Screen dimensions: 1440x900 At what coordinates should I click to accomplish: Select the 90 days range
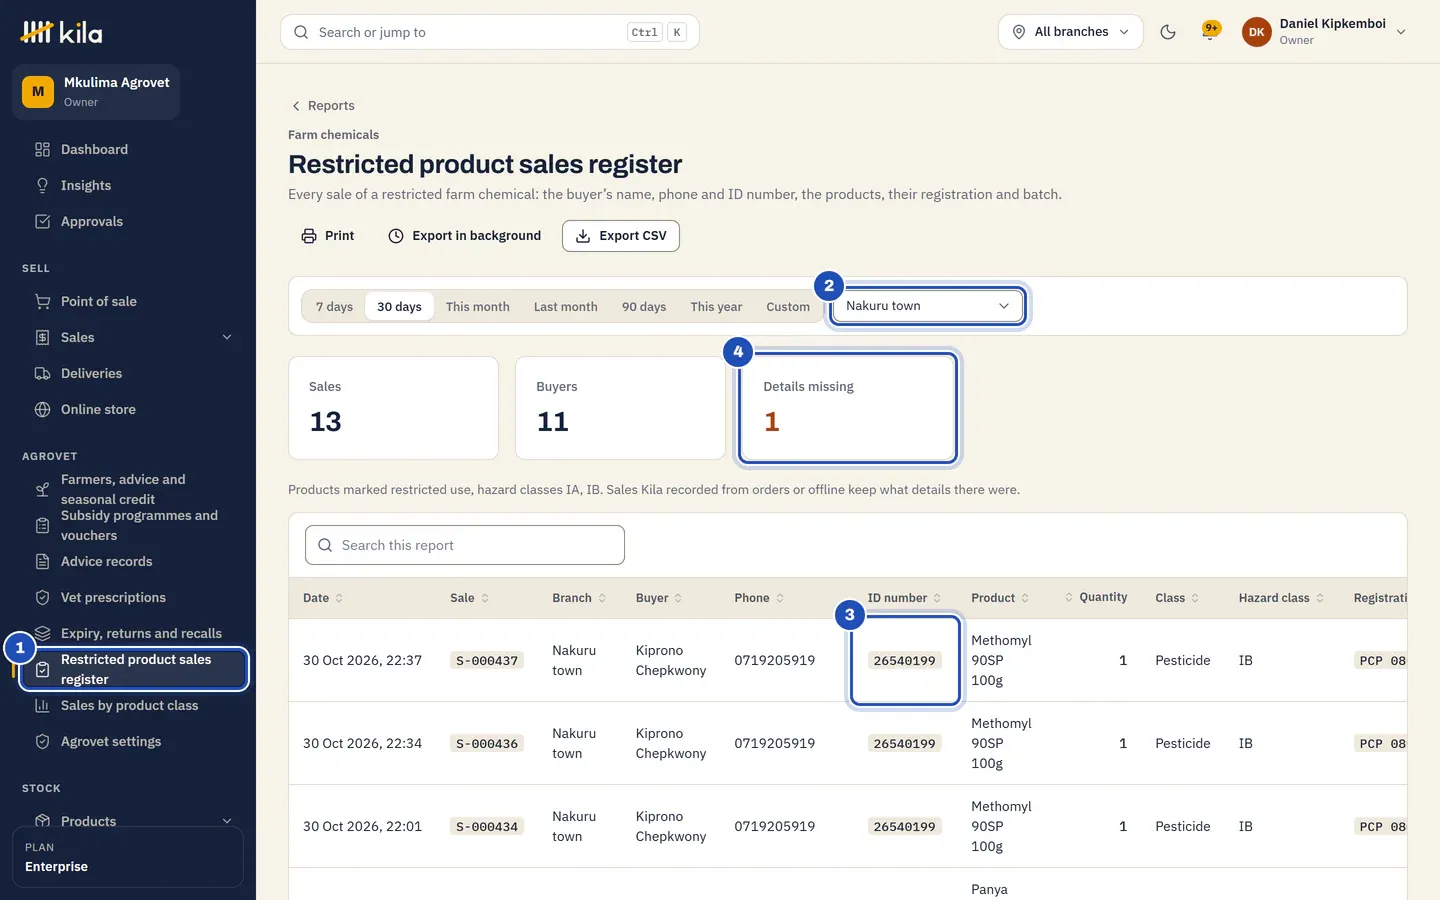644,307
